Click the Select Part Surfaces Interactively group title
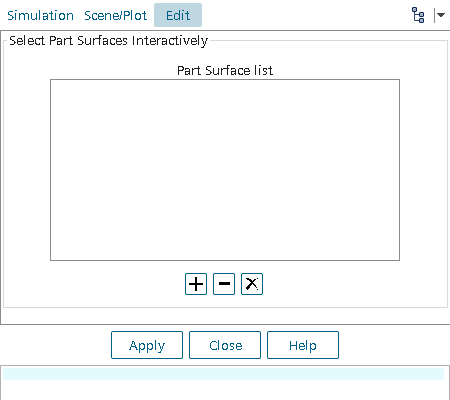Image resolution: width=450 pixels, height=400 pixels. 109,41
